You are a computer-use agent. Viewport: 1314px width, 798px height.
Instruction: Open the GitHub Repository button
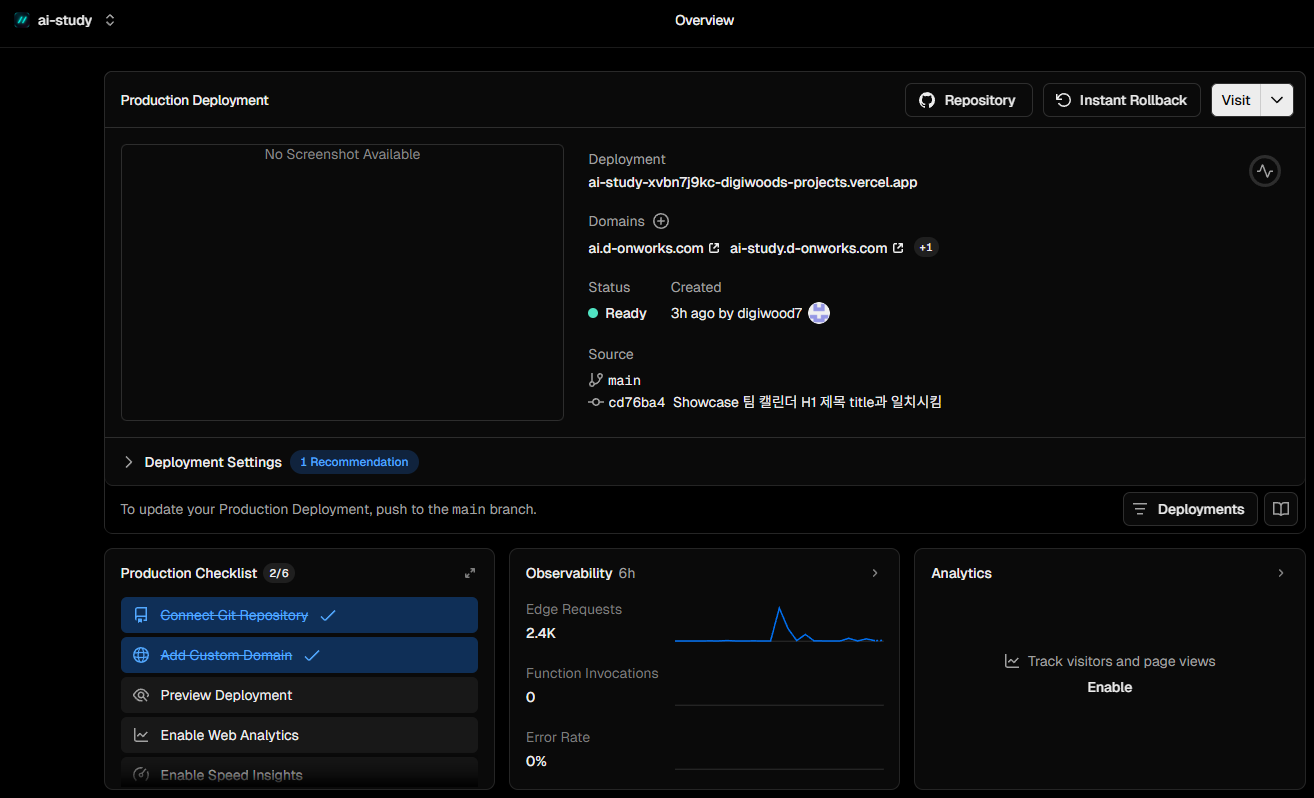coord(968,100)
